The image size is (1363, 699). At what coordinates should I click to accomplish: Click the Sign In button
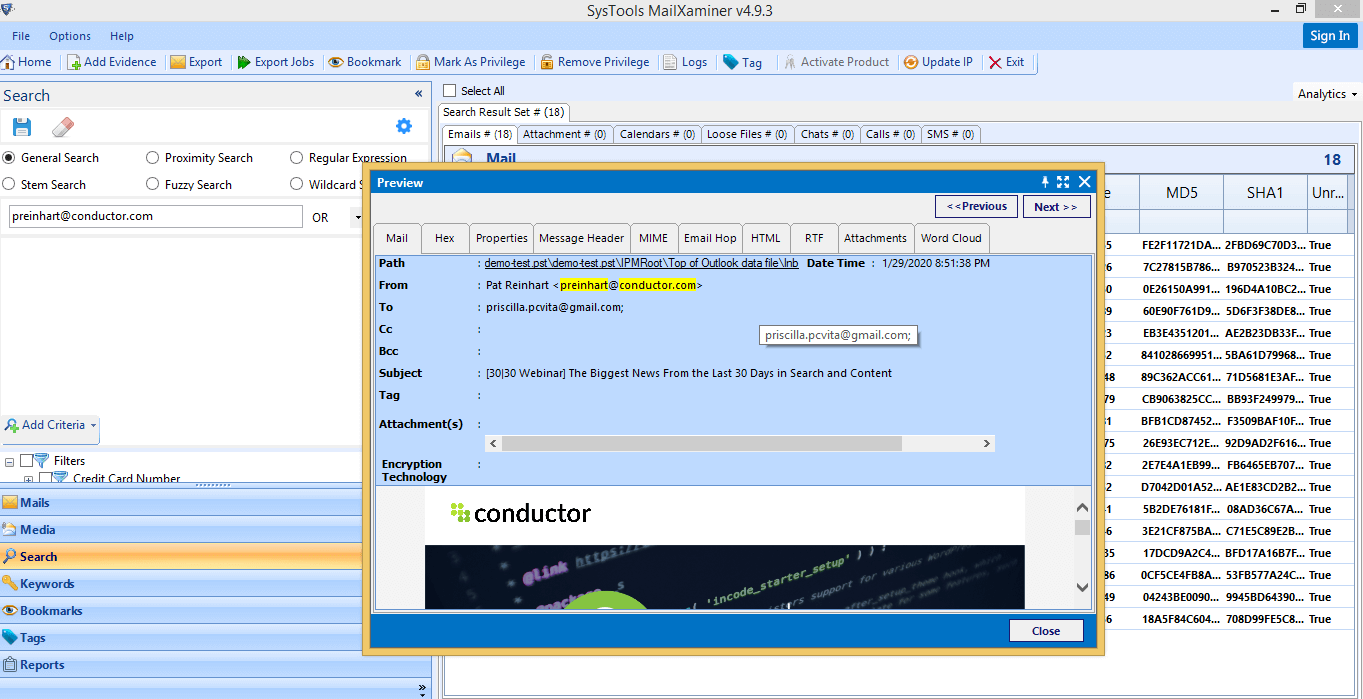point(1329,35)
